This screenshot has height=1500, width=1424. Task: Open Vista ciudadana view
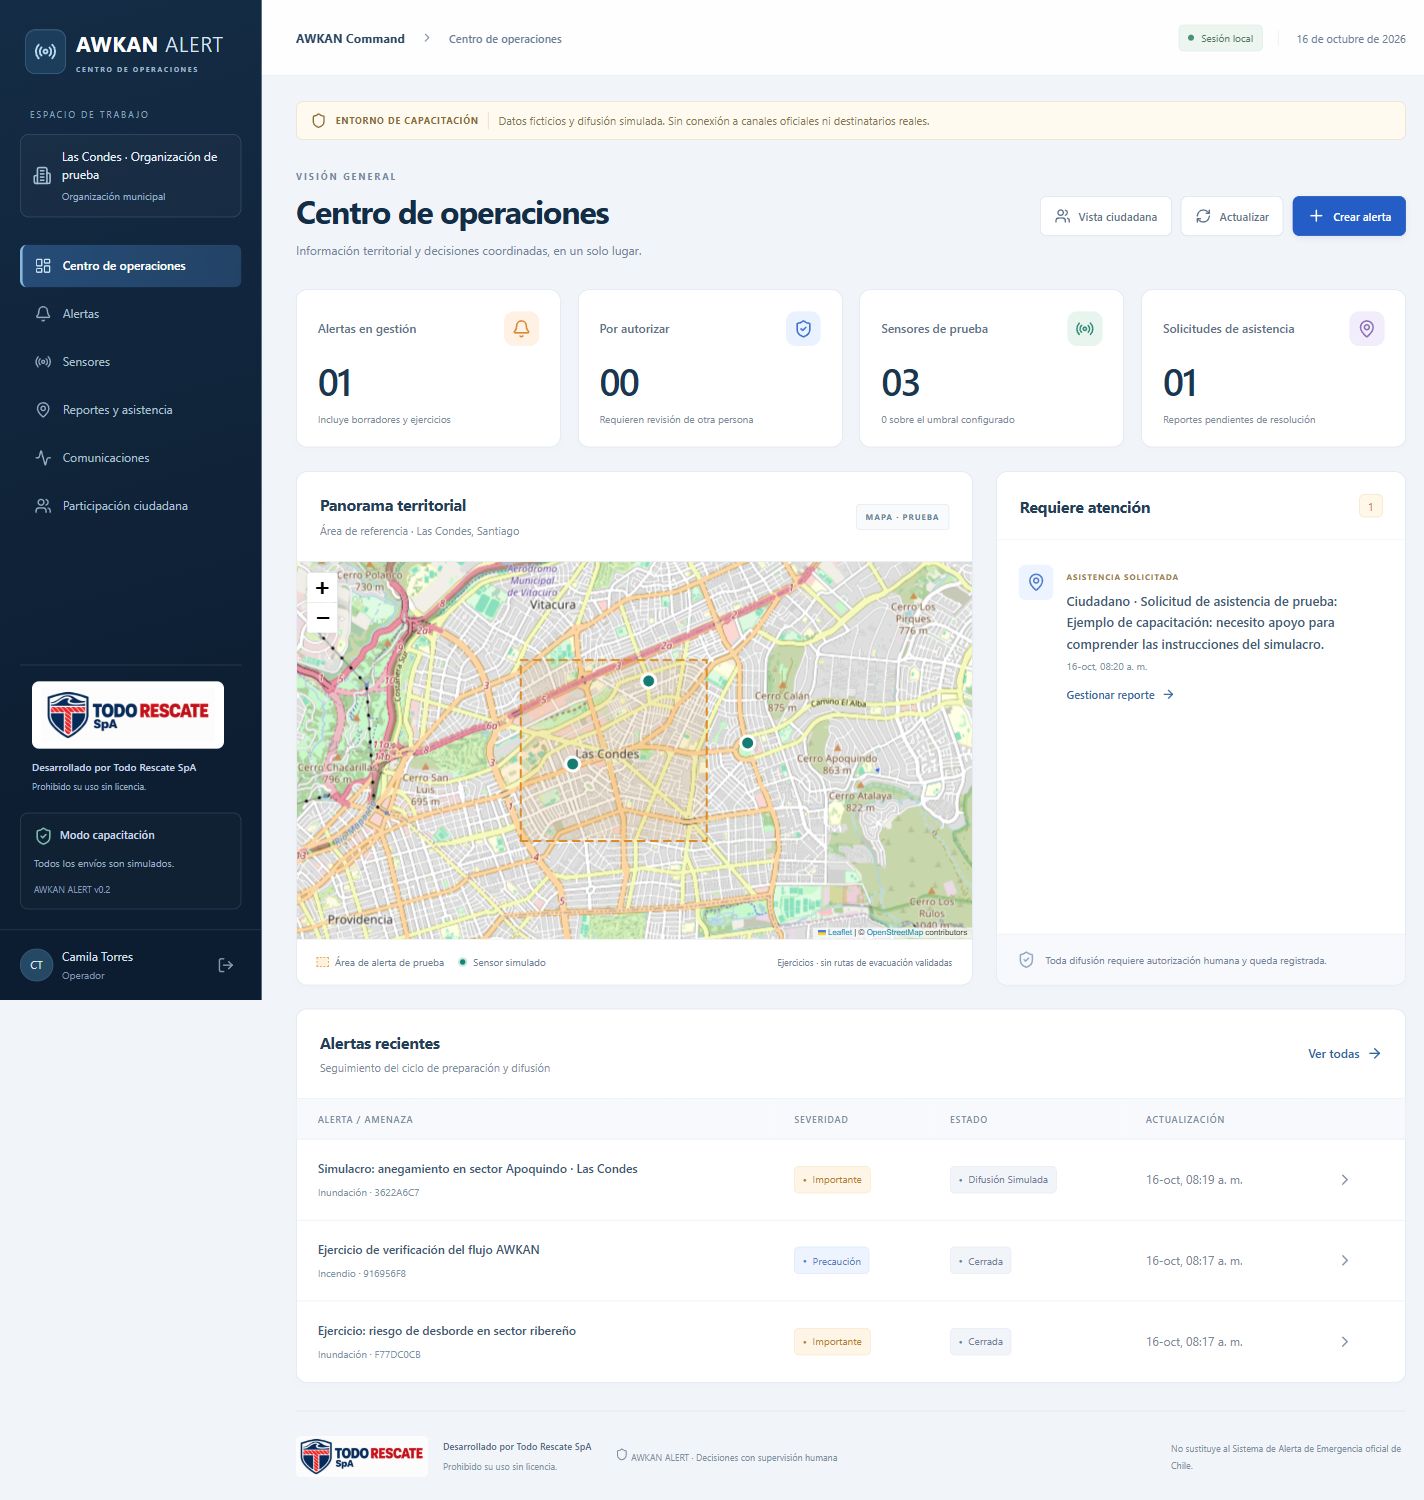(x=1106, y=216)
